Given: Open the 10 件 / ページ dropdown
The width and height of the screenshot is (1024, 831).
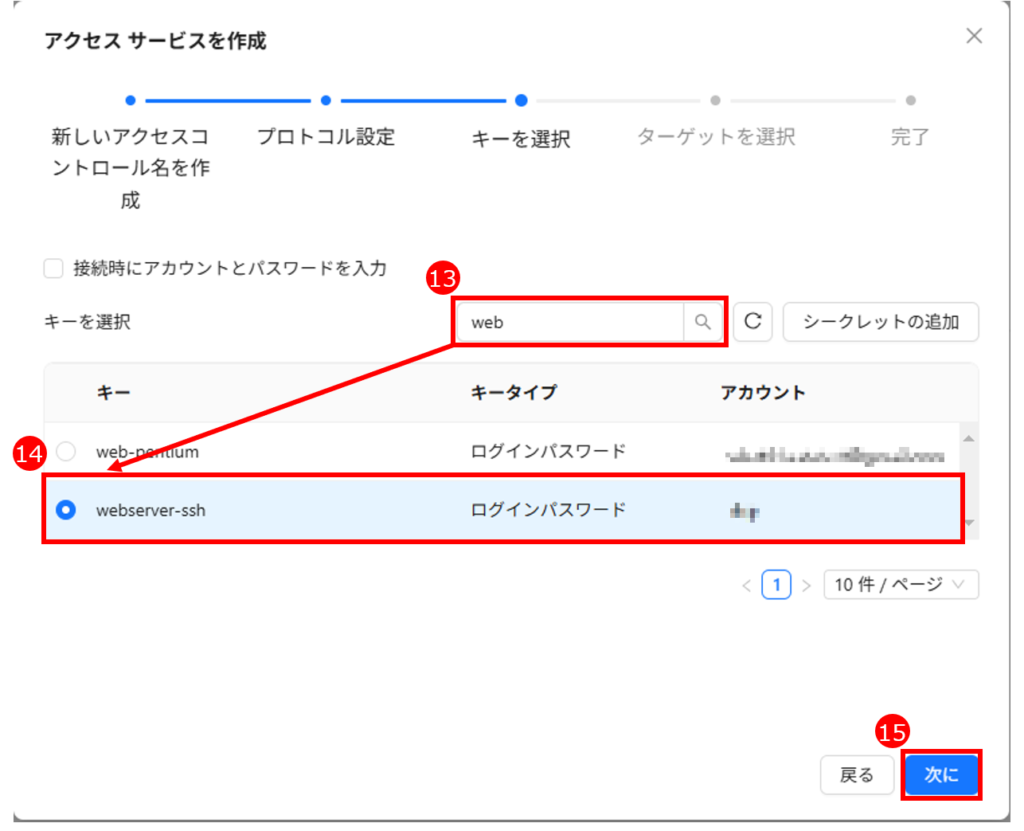Looking at the screenshot, I should pyautogui.click(x=900, y=585).
